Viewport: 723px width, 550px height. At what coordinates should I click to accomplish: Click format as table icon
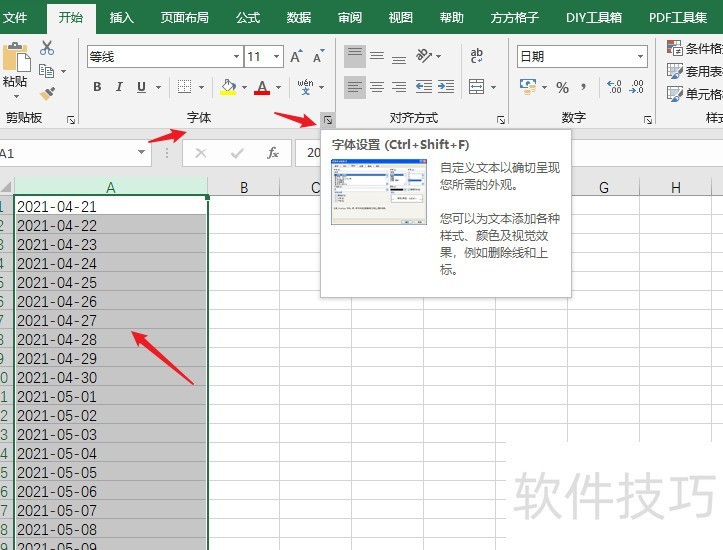(675, 71)
